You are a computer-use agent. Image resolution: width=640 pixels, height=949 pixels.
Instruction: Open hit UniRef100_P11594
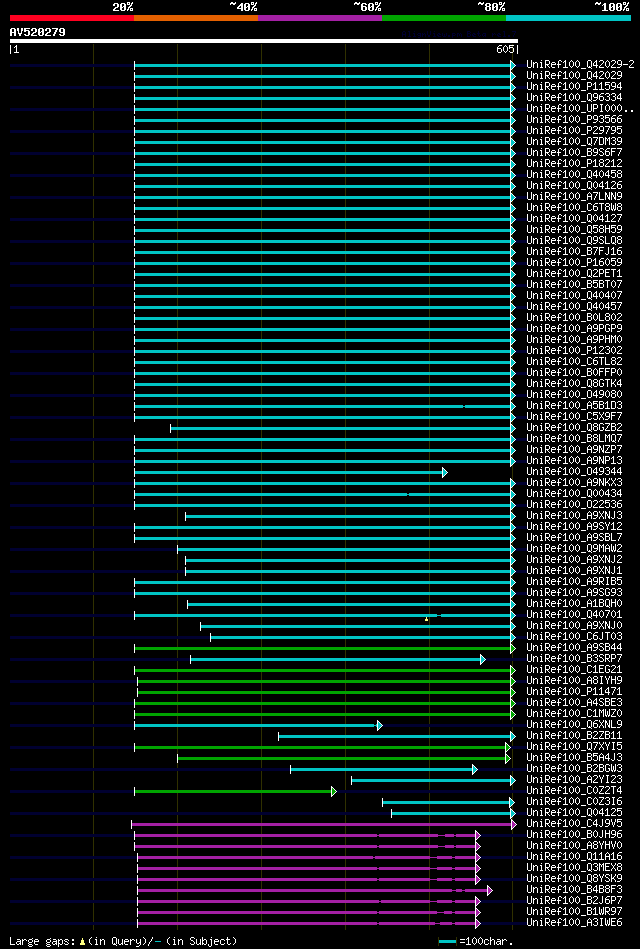click(574, 87)
